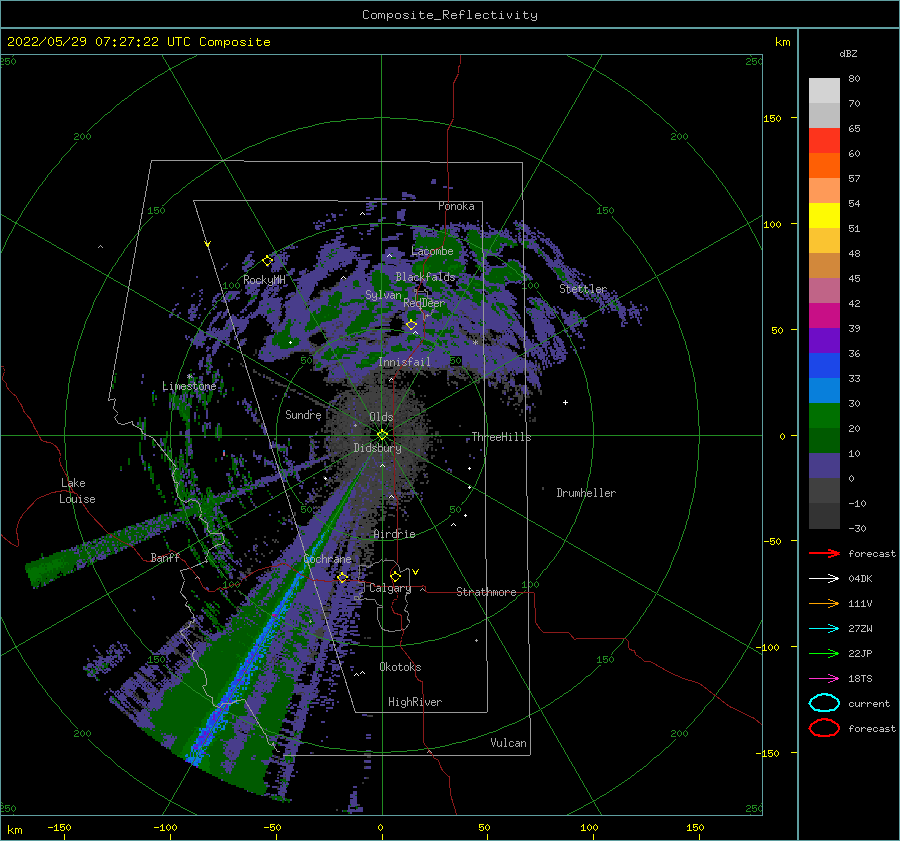Click the magenta 18TS arrow in legend
The width and height of the screenshot is (900, 841).
click(824, 679)
